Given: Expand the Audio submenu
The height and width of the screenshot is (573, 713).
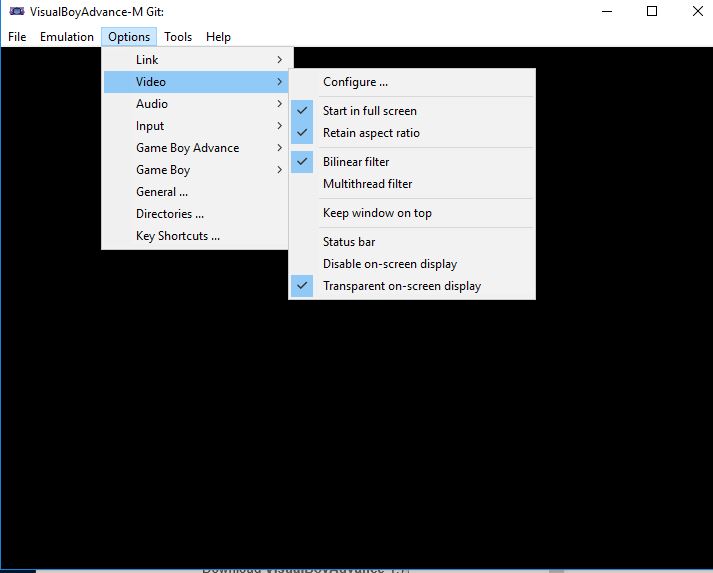Looking at the screenshot, I should tap(196, 104).
